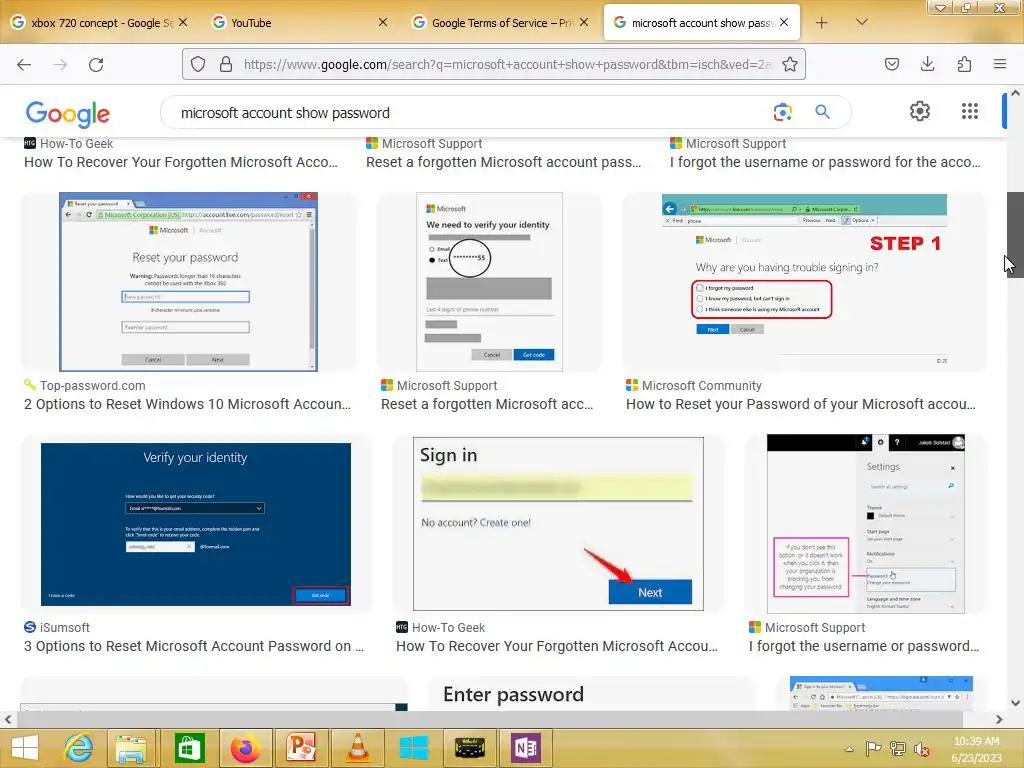Open 3 Options to Reset Microsoft Account link

point(194,646)
